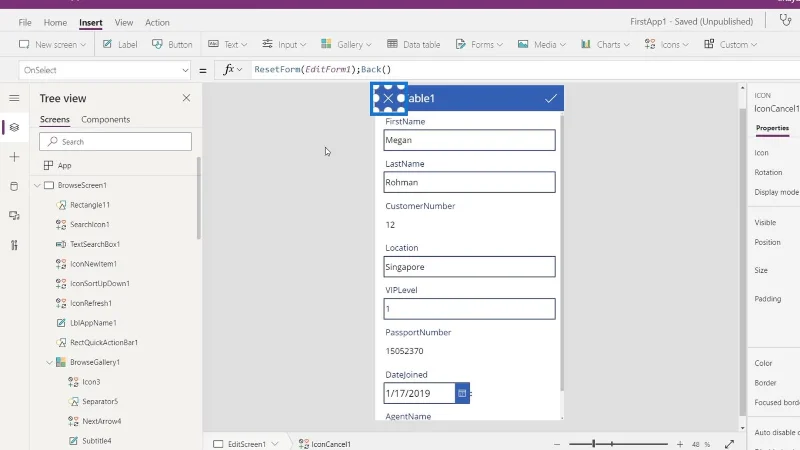Click the Insert plus icon in left rail
This screenshot has width=800, height=450.
click(x=14, y=157)
